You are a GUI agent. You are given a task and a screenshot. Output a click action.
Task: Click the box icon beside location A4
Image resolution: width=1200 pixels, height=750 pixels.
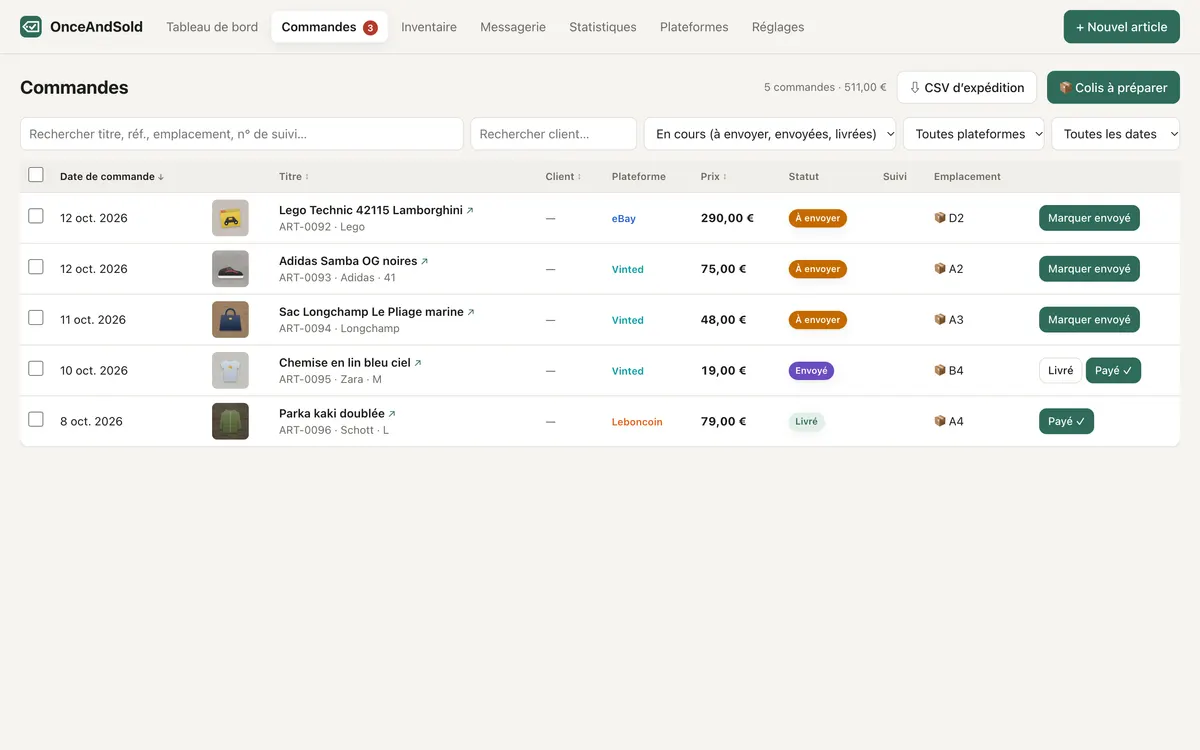point(940,422)
